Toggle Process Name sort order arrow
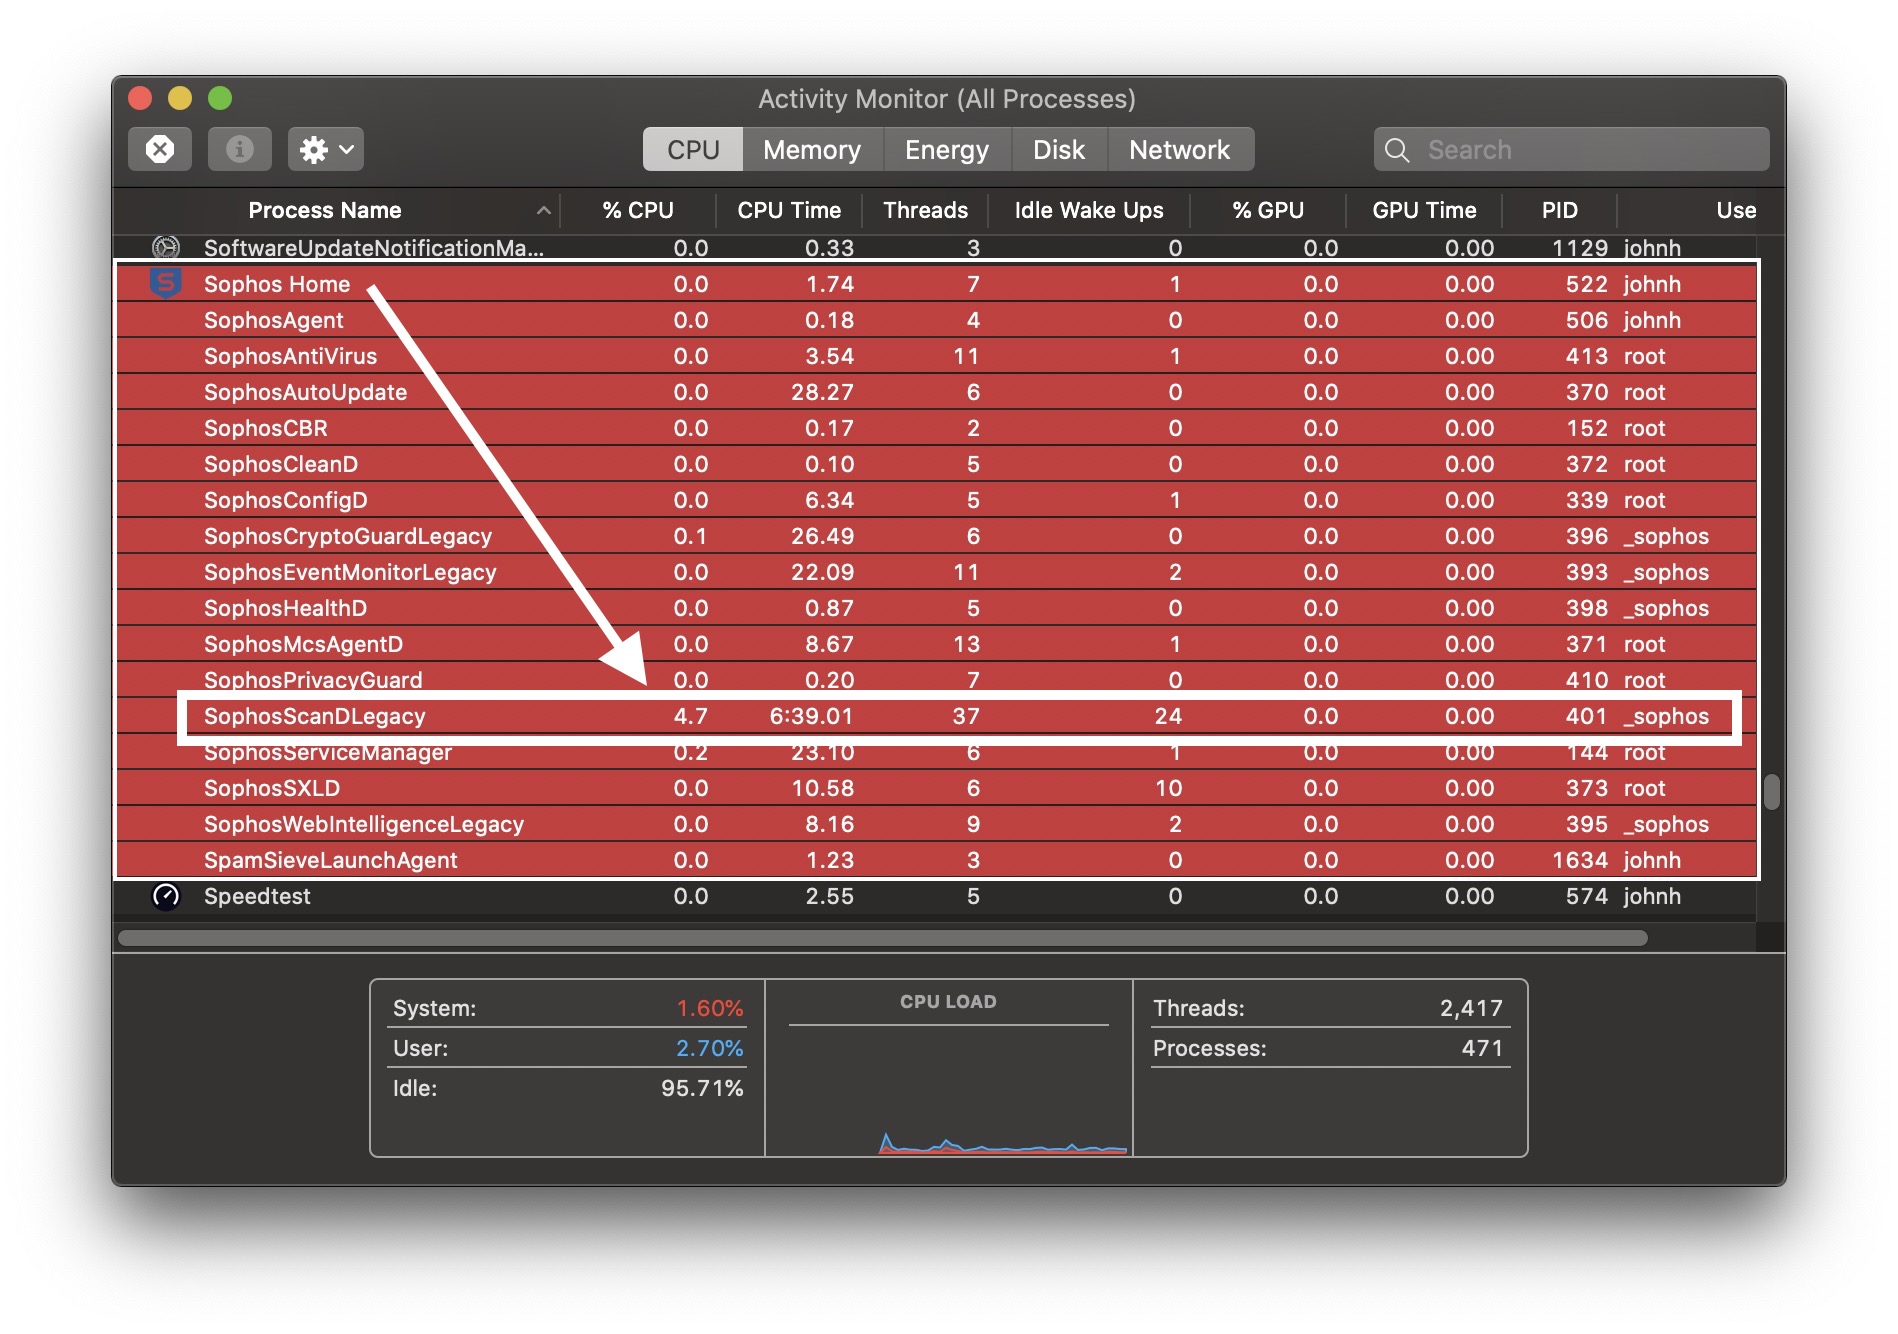Viewport: 1898px width, 1334px height. tap(543, 210)
